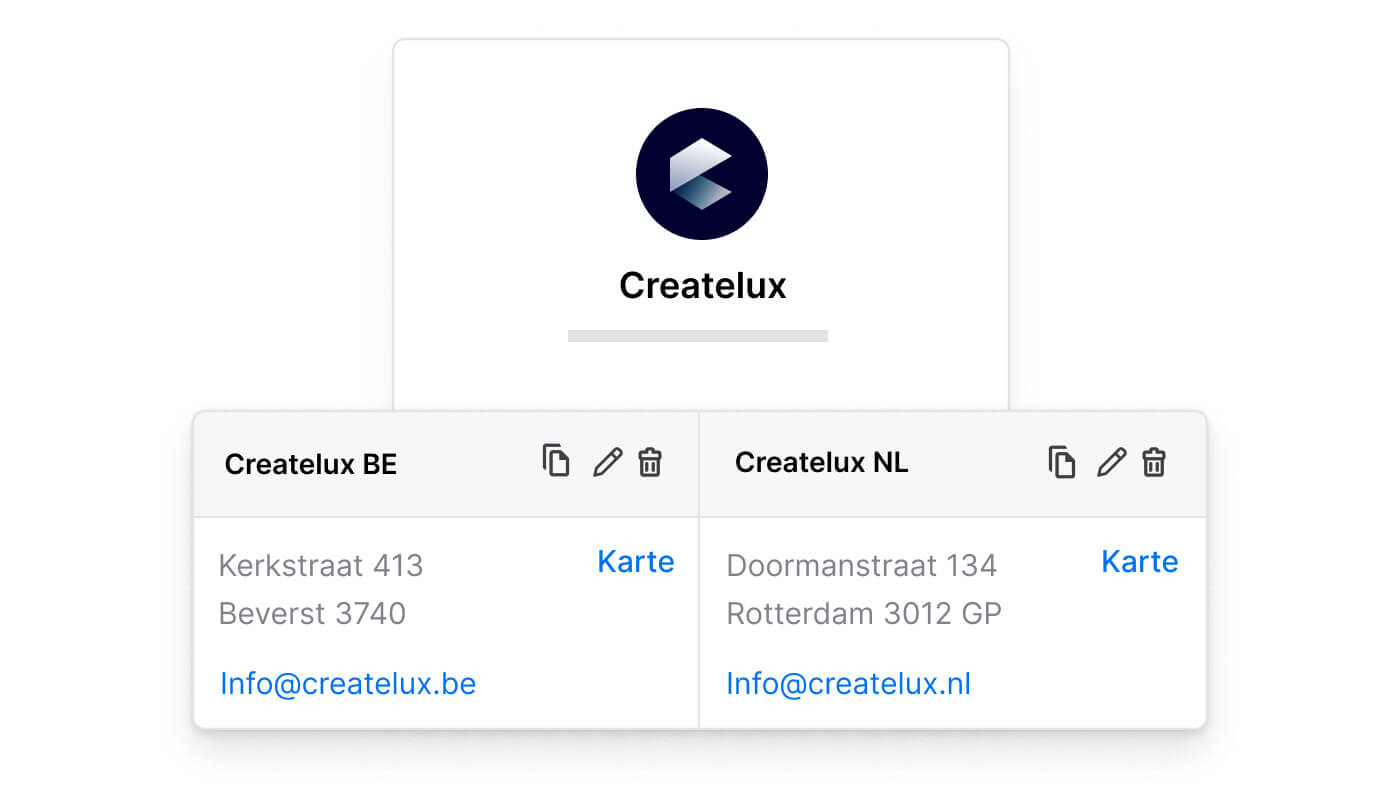
Task: Select the Createlux NL card title
Action: pos(821,463)
